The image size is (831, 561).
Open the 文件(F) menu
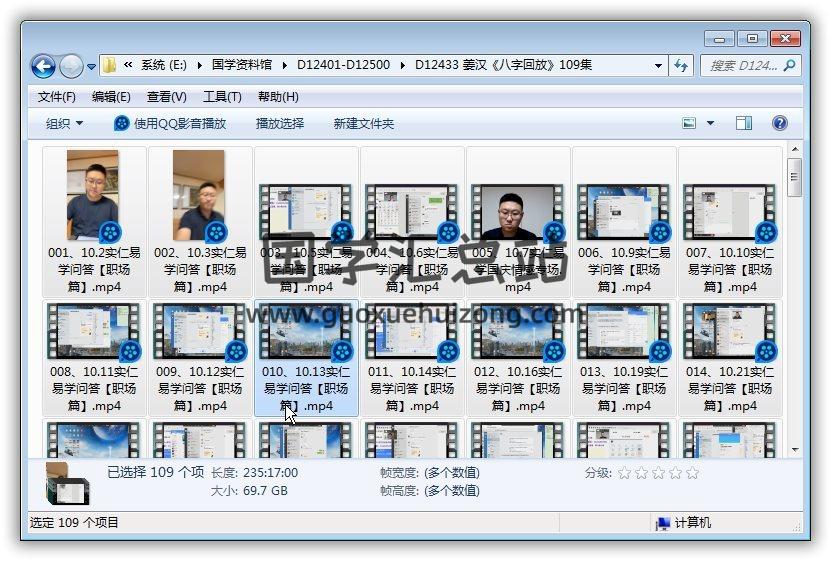point(56,97)
